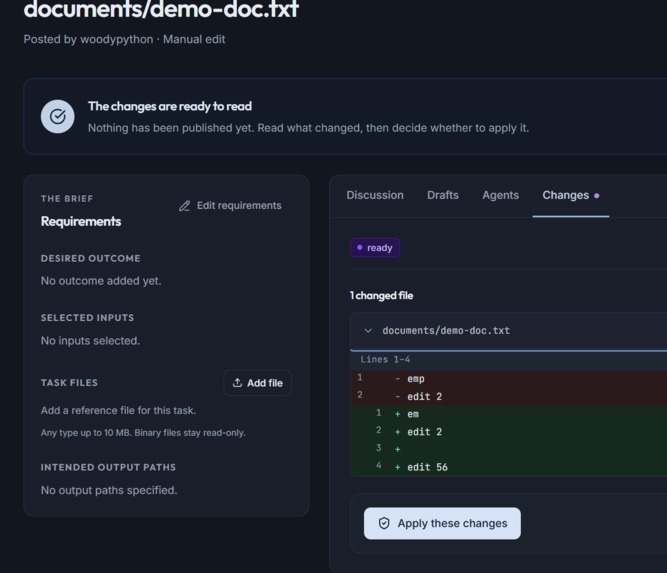This screenshot has height=573, width=667.
Task: Click the SELECTED INPUTS label
Action: click(x=87, y=318)
